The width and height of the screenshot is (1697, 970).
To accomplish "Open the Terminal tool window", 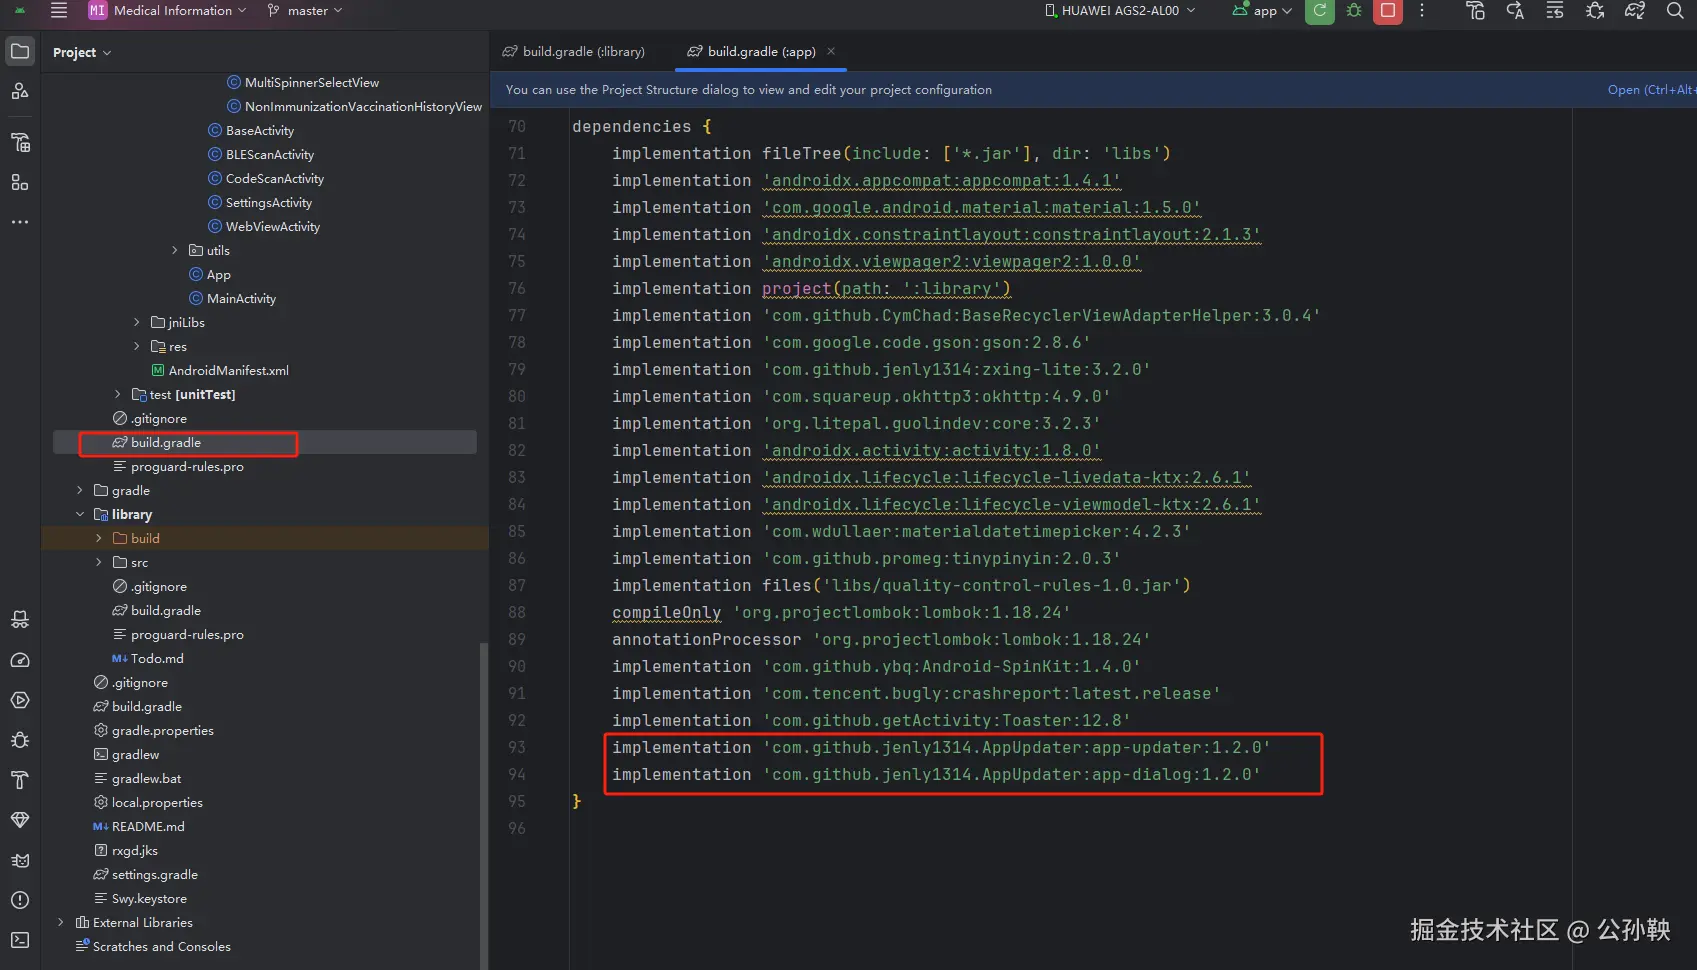I will click(20, 940).
